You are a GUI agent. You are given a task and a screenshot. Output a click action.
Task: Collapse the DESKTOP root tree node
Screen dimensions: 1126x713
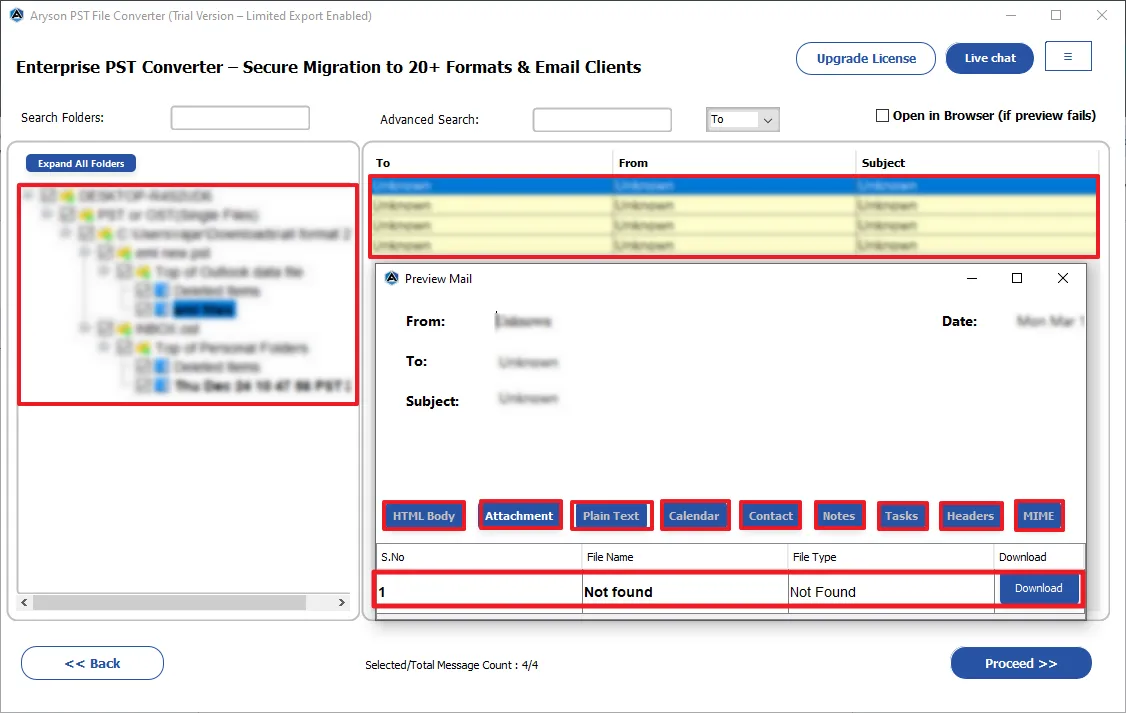[29, 195]
